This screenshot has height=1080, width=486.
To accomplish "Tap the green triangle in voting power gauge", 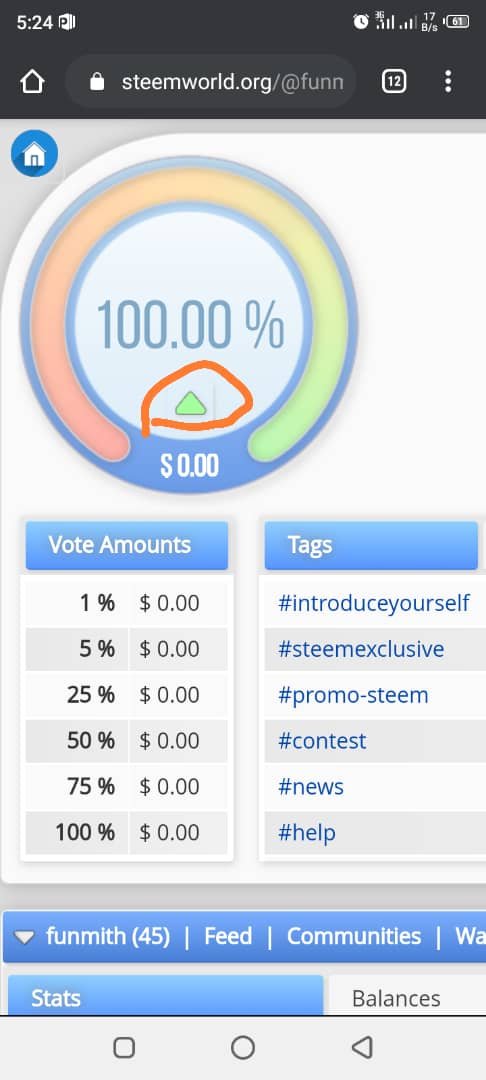I will tap(191, 404).
